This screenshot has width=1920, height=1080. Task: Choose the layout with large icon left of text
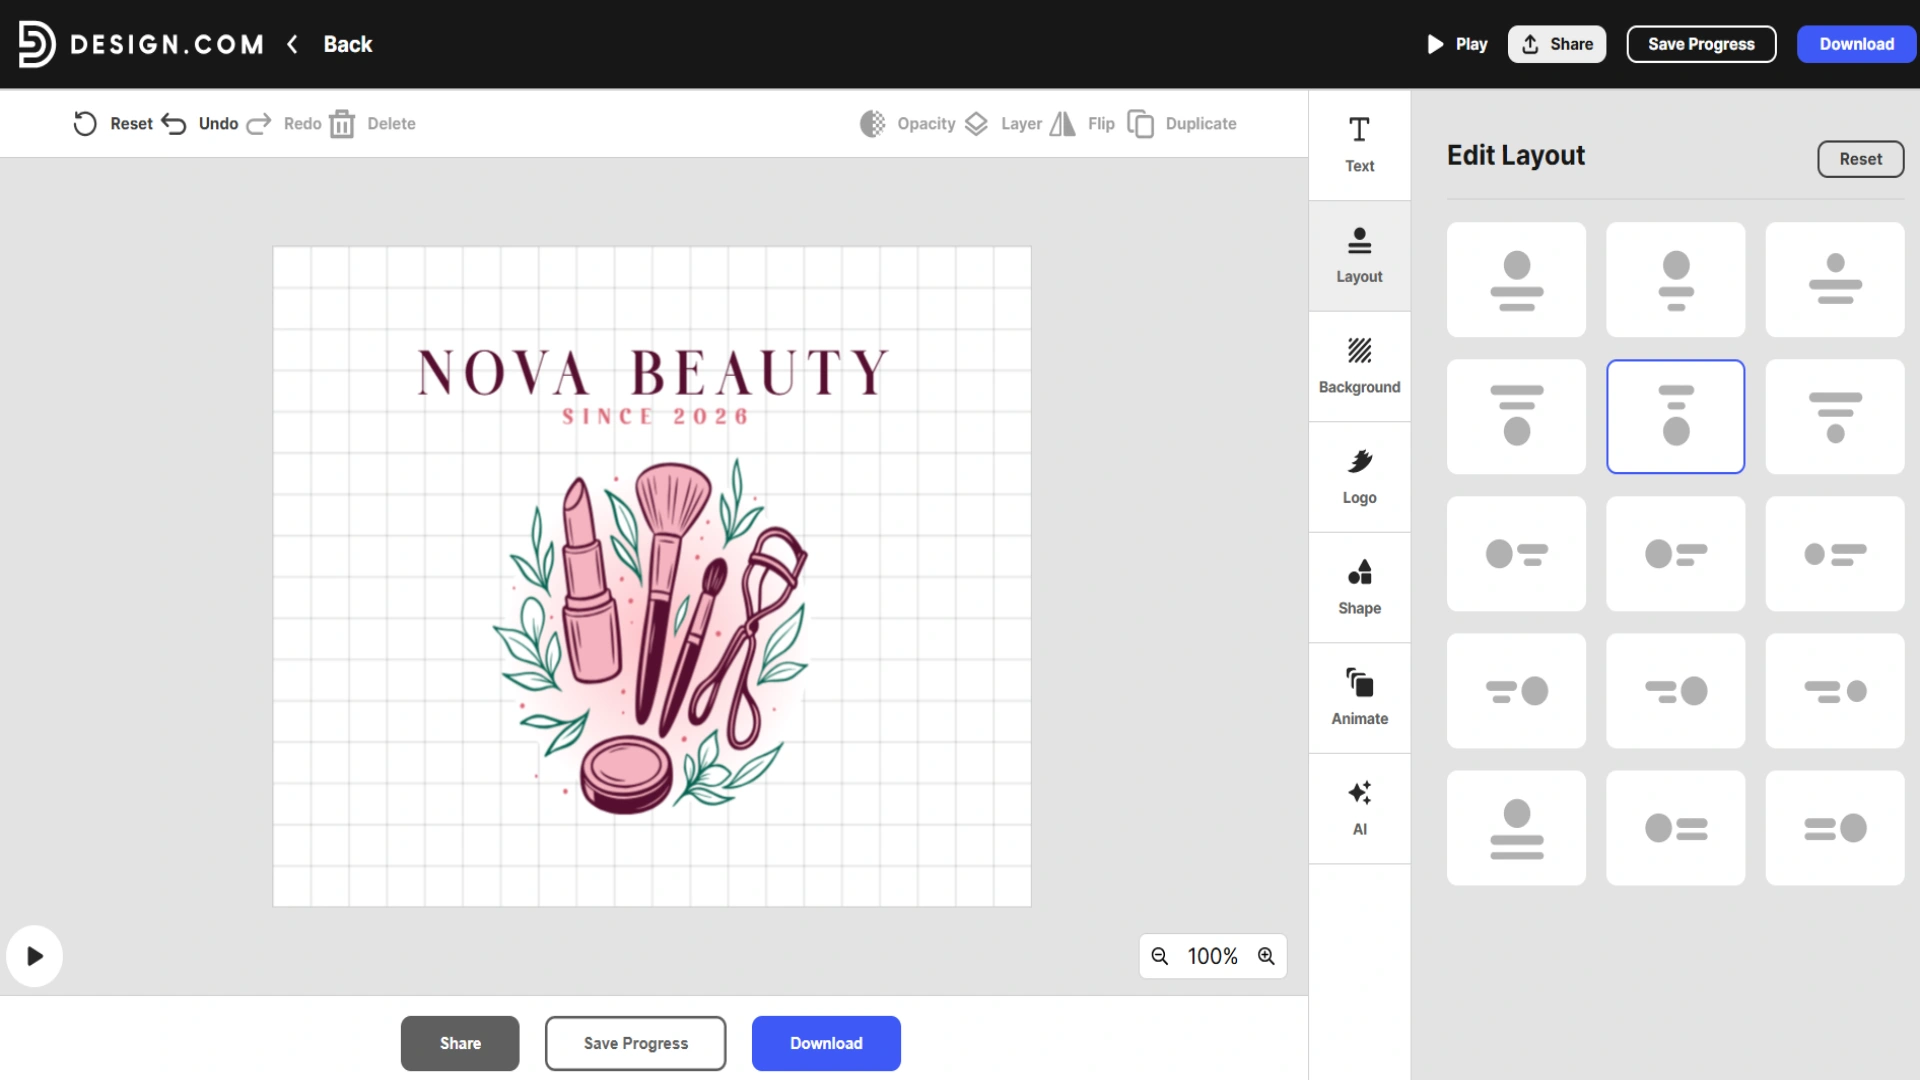pyautogui.click(x=1516, y=554)
